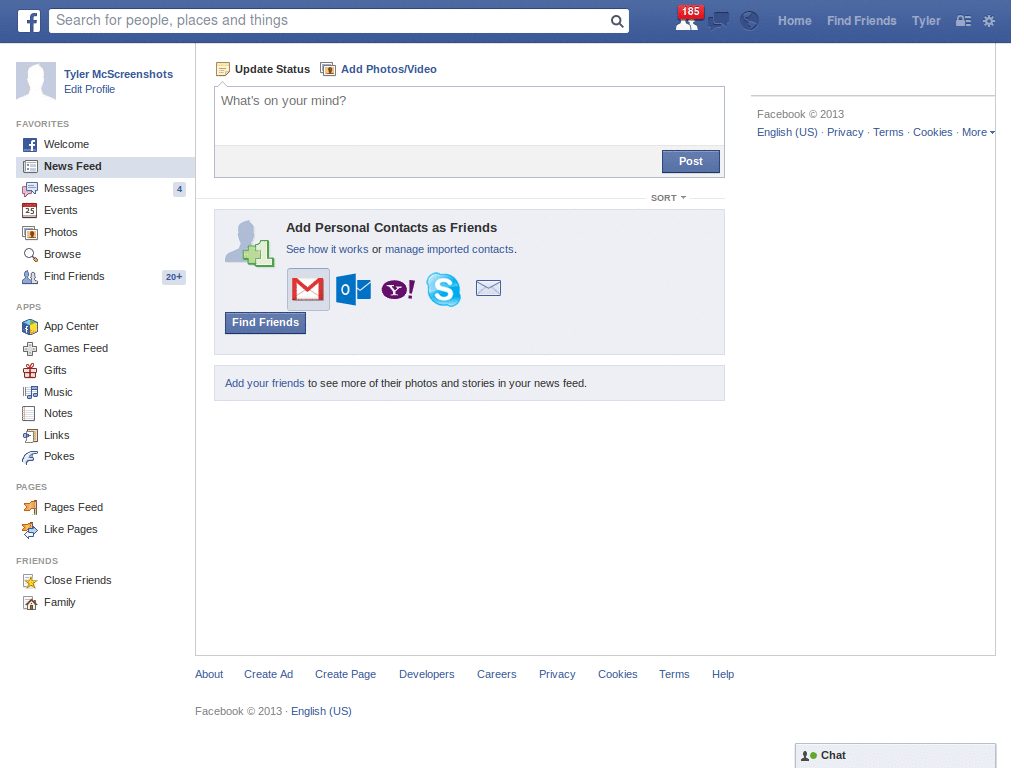This screenshot has width=1024, height=768.
Task: Open friend requests icon with 185 badge
Action: tap(688, 20)
